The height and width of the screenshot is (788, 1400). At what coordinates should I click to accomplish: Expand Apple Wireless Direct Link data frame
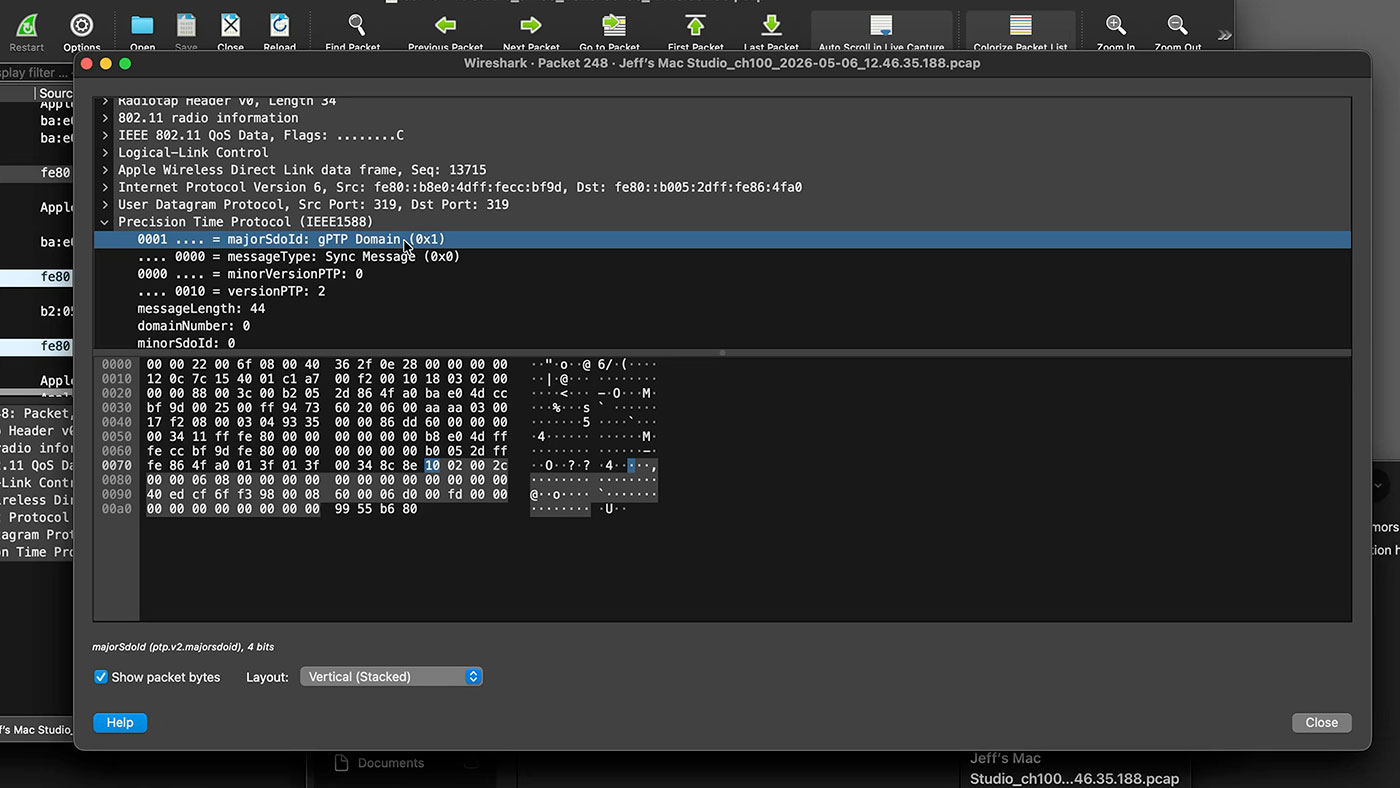pyautogui.click(x=105, y=170)
